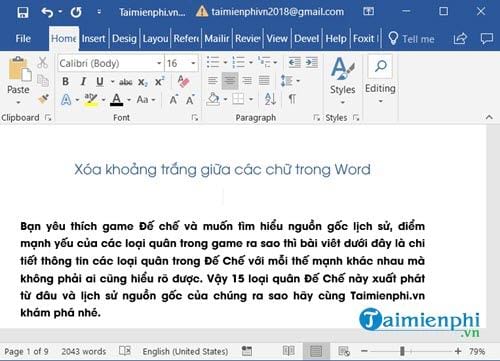Decrease the paragraph indent

point(295,62)
